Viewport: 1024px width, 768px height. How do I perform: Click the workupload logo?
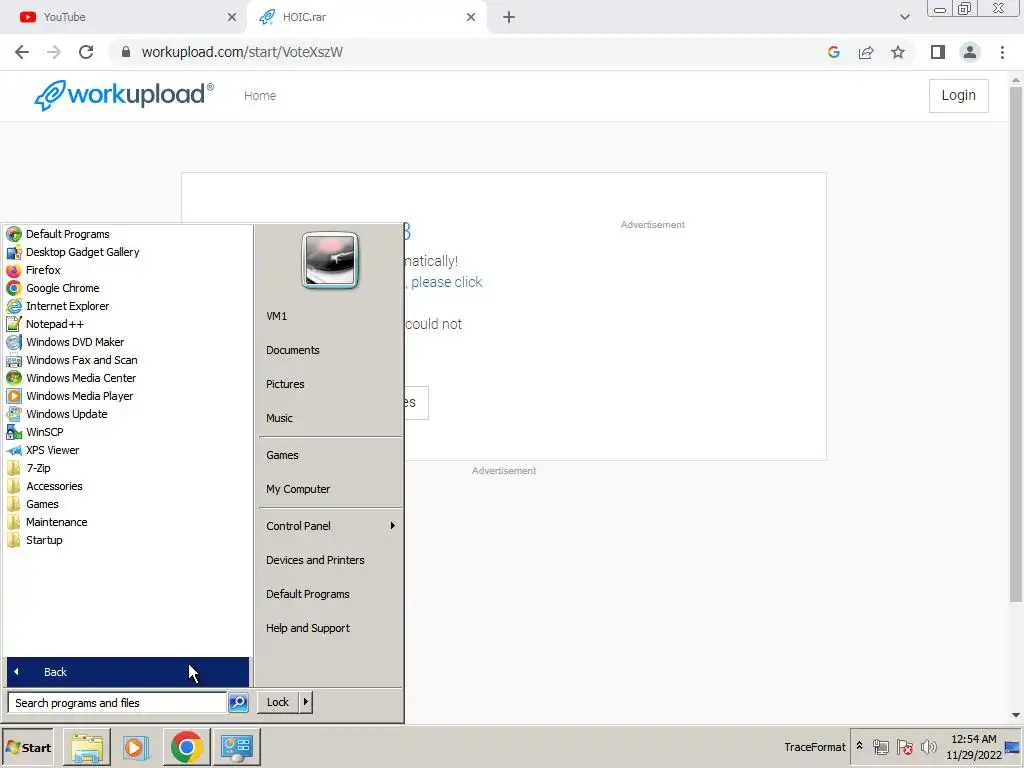[124, 95]
